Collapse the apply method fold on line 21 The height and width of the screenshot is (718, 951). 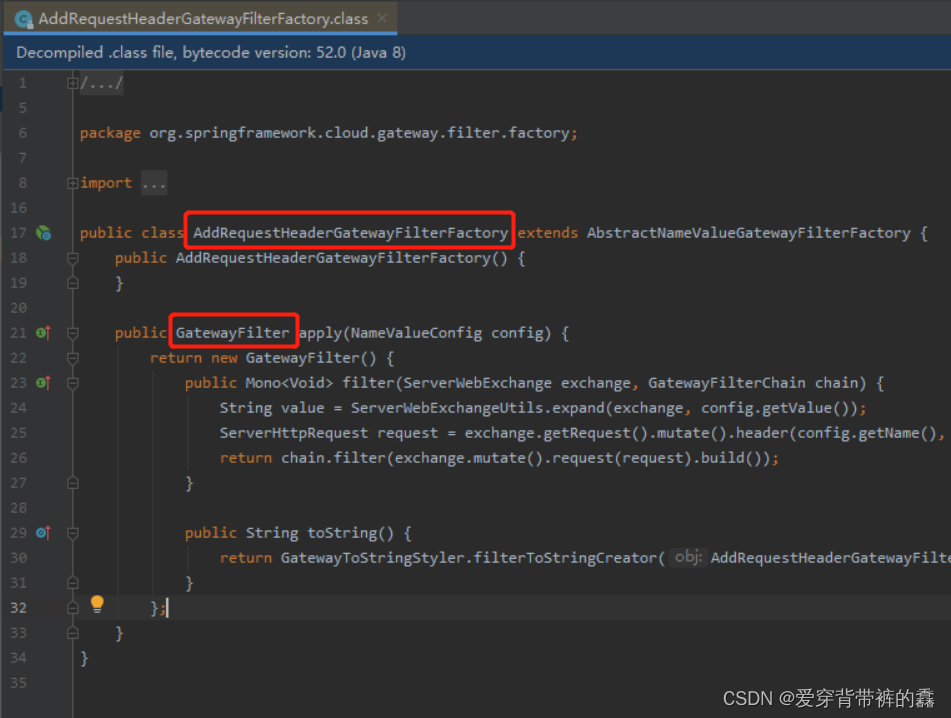tap(73, 334)
